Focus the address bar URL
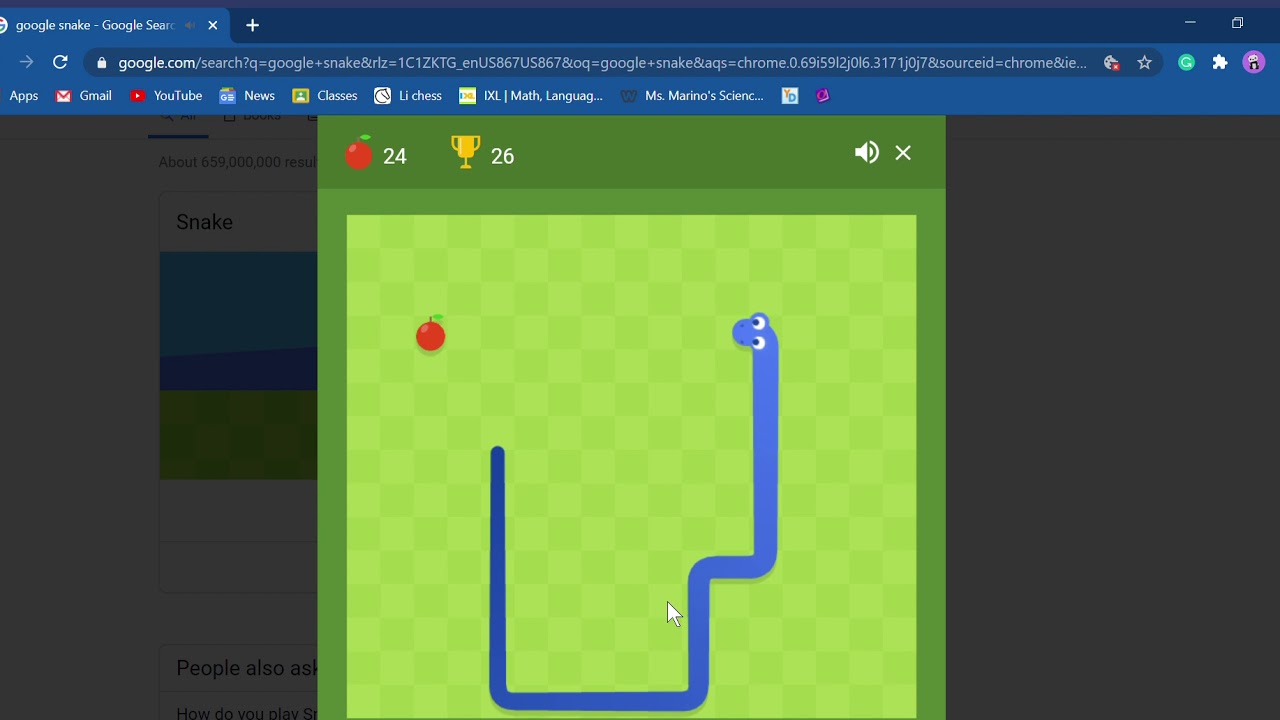Image resolution: width=1280 pixels, height=720 pixels. tap(602, 63)
